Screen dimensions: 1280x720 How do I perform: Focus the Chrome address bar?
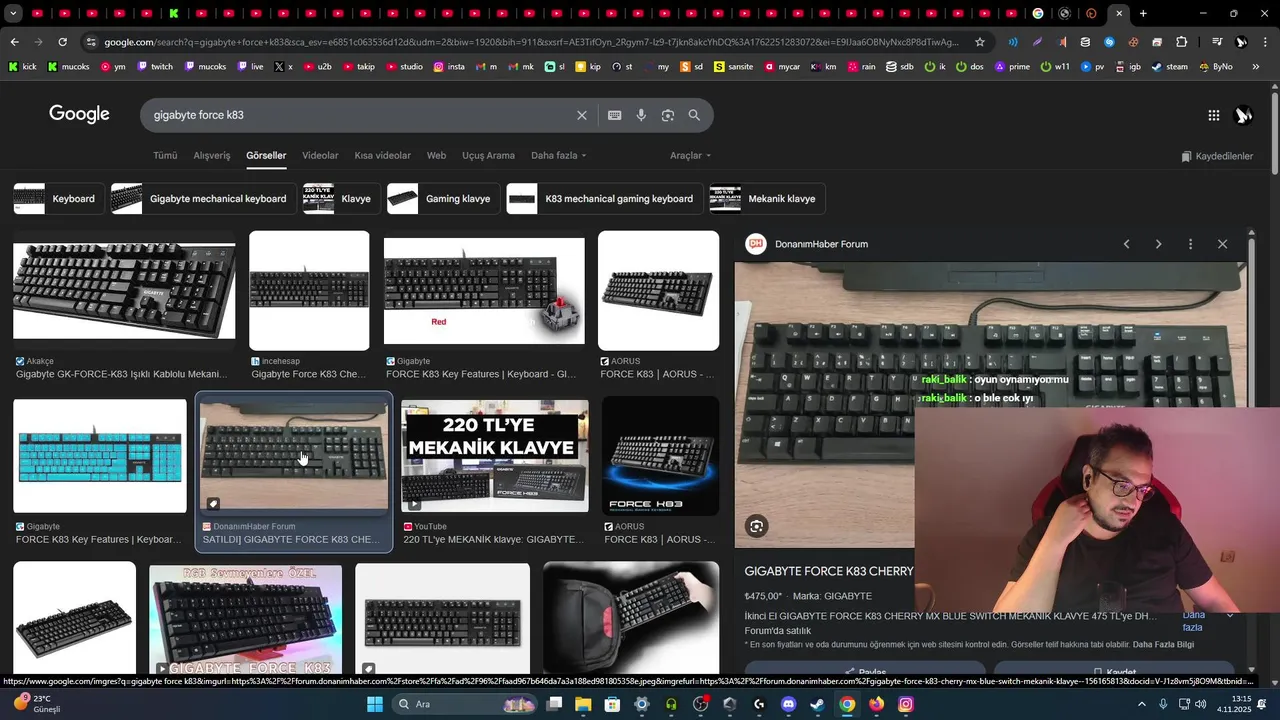pos(530,42)
